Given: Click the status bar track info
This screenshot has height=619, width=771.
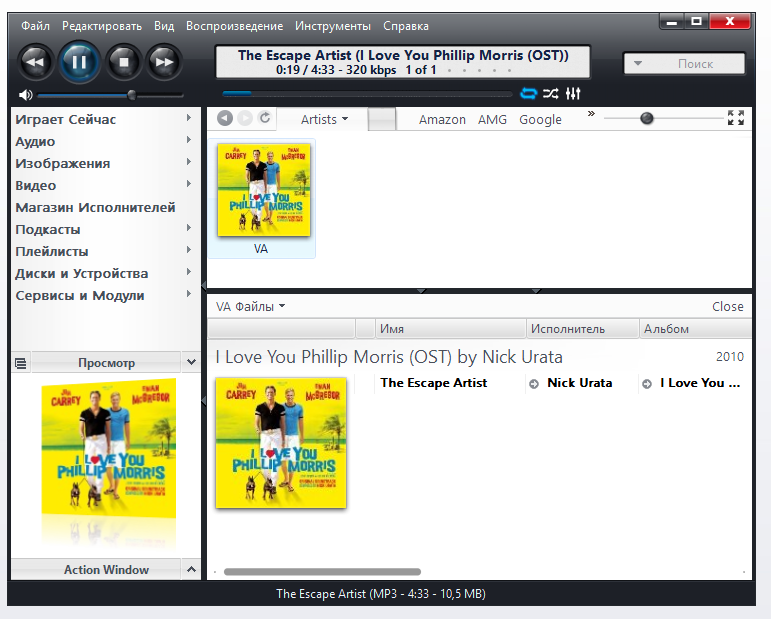Looking at the screenshot, I should click(381, 593).
